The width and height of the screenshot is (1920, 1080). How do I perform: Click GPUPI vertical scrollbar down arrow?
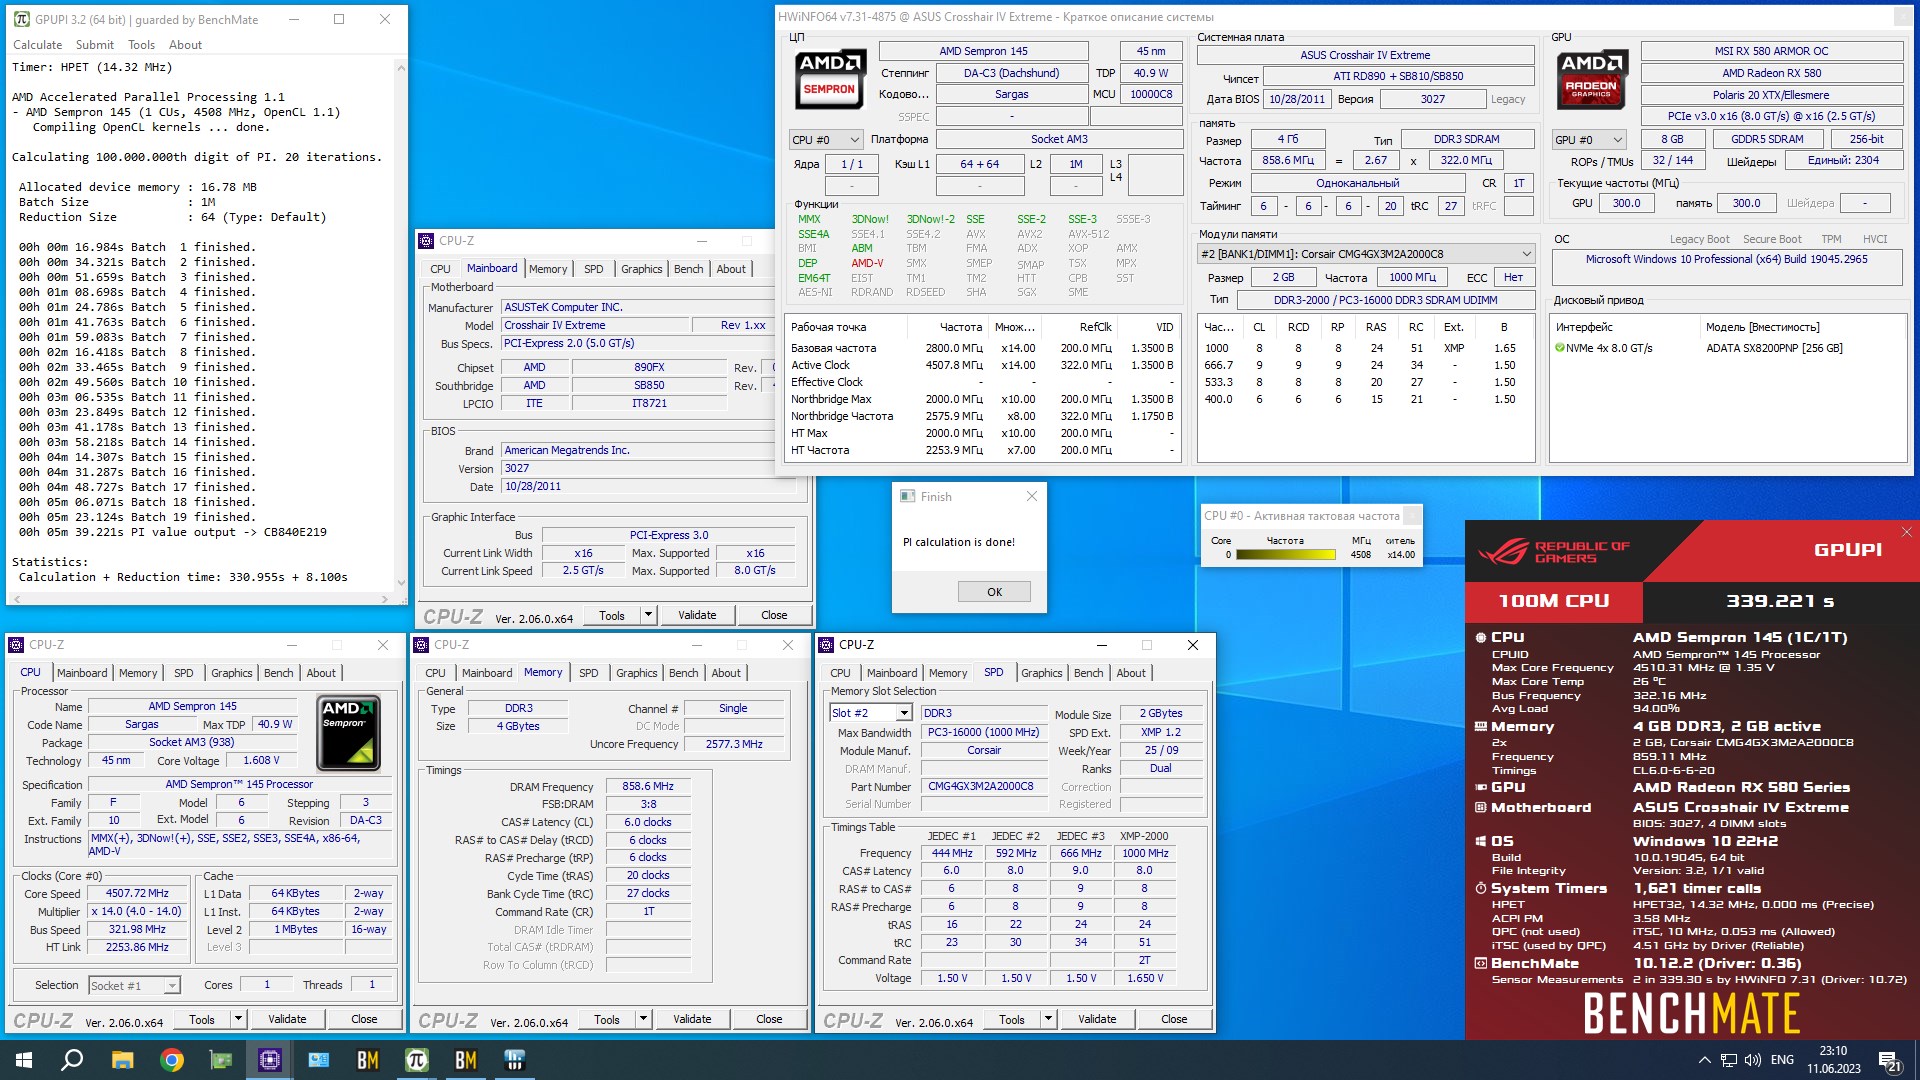point(401,582)
